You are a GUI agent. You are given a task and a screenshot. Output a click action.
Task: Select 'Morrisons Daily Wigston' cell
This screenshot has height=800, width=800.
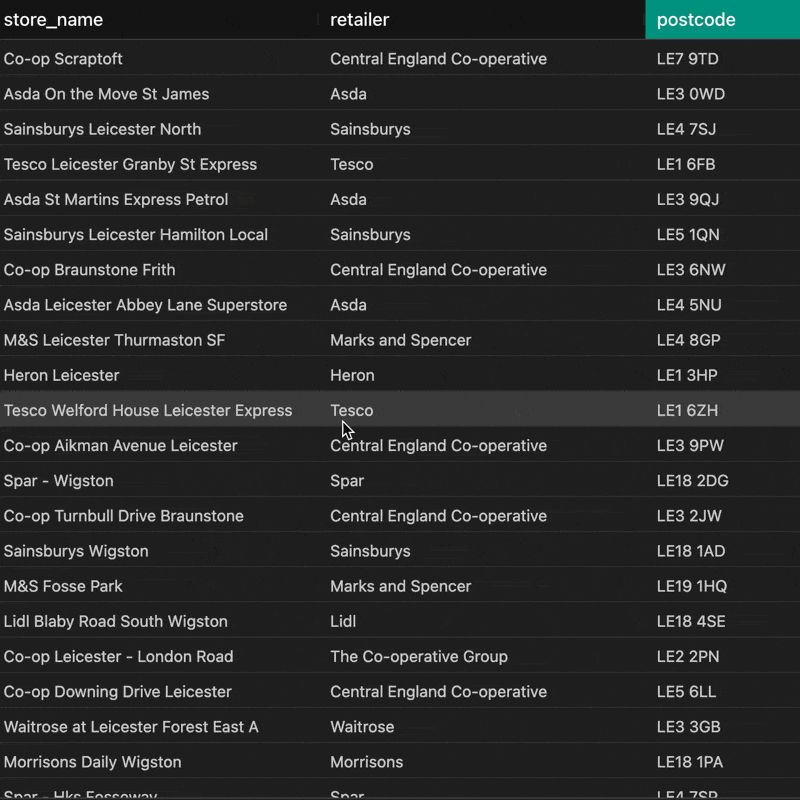coord(92,763)
